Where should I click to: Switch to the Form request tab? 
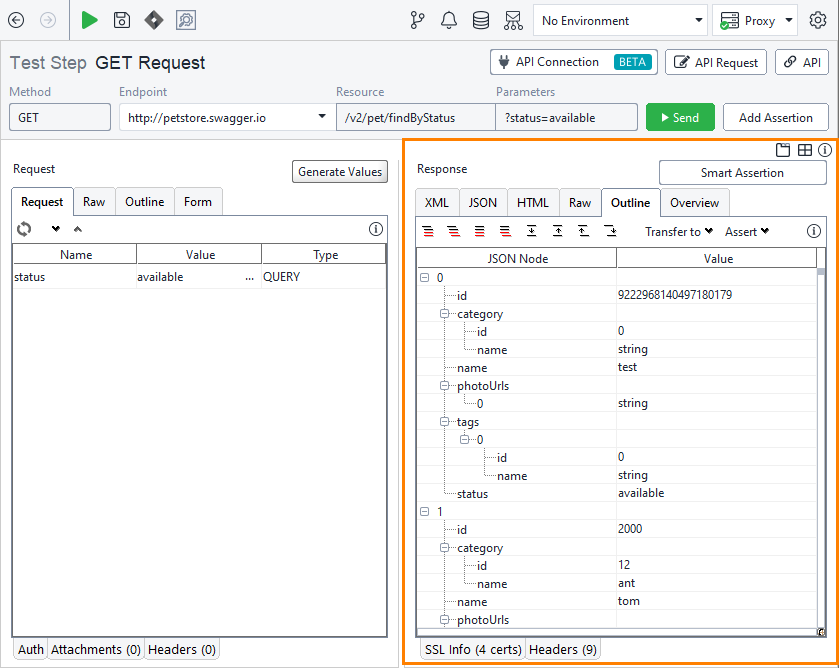click(197, 202)
